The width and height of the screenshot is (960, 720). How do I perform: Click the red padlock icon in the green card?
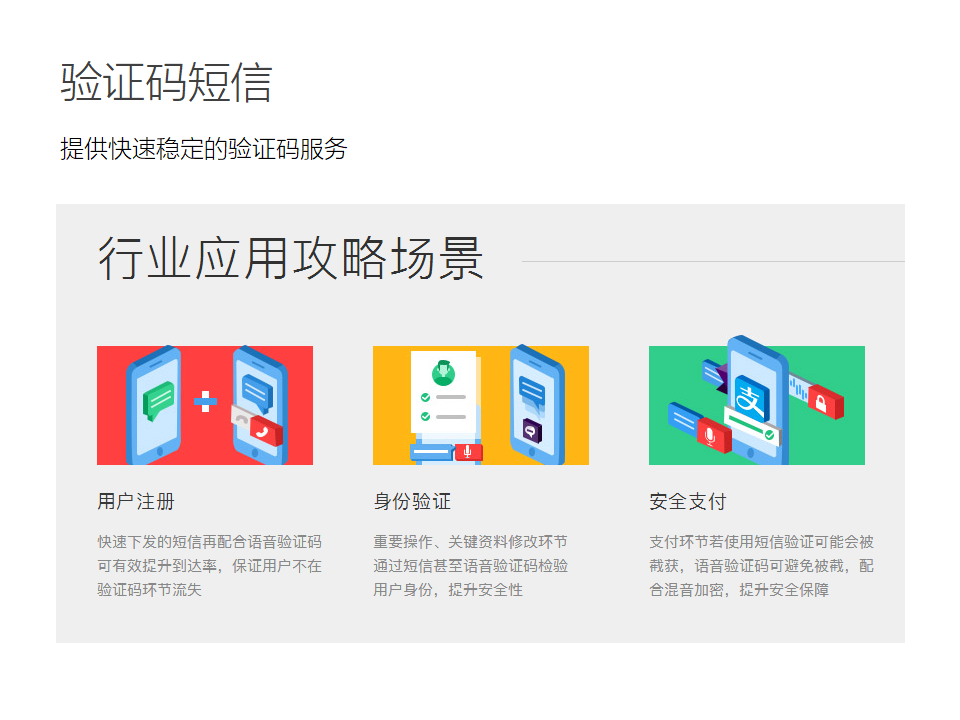(x=825, y=402)
